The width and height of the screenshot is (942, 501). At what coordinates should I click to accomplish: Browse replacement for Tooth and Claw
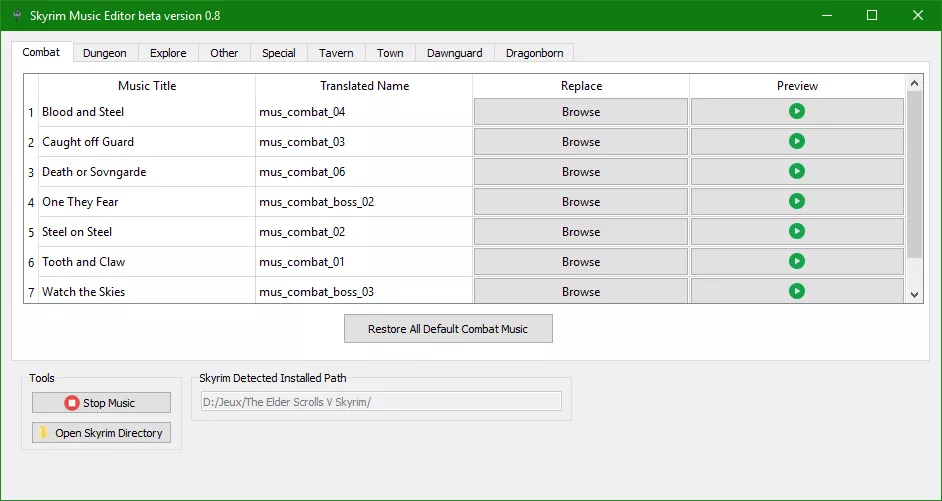[x=581, y=262]
